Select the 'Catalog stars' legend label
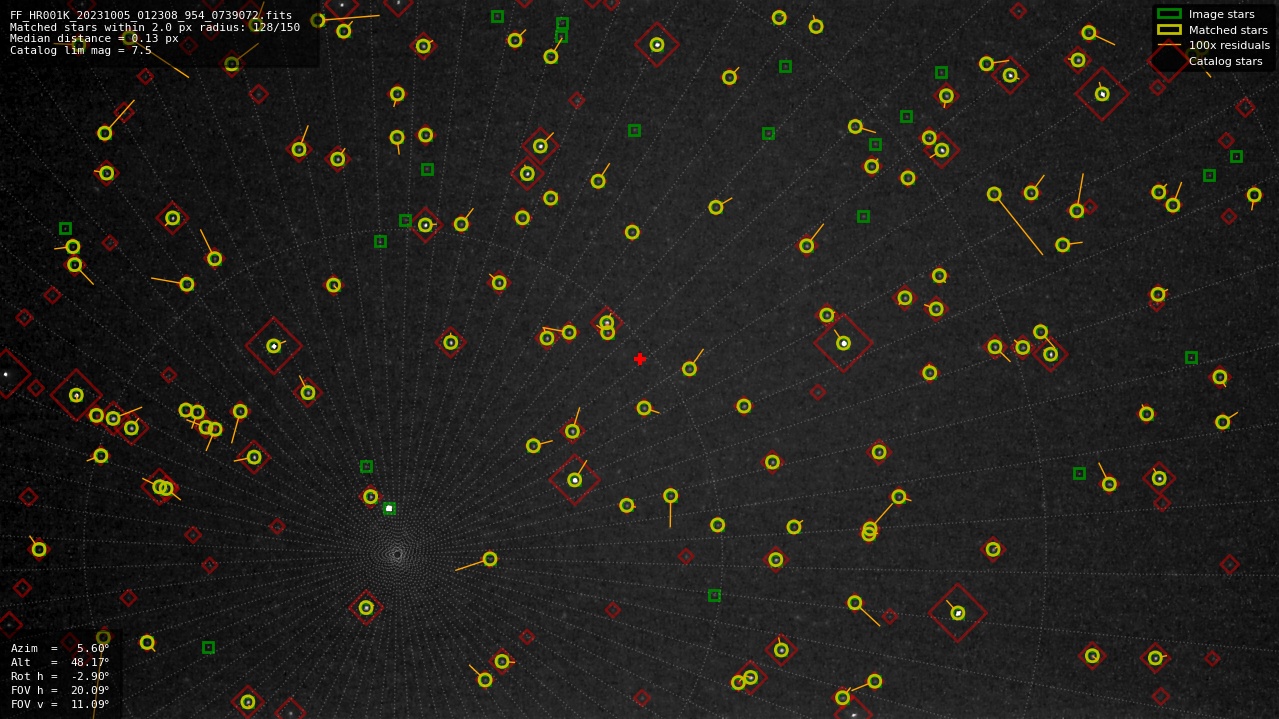The height and width of the screenshot is (719, 1279). pyautogui.click(x=1225, y=61)
